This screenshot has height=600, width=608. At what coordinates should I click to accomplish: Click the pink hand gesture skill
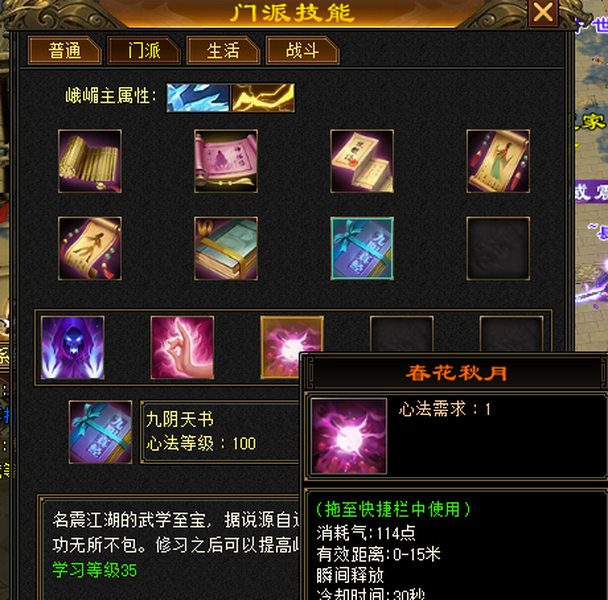[182, 347]
